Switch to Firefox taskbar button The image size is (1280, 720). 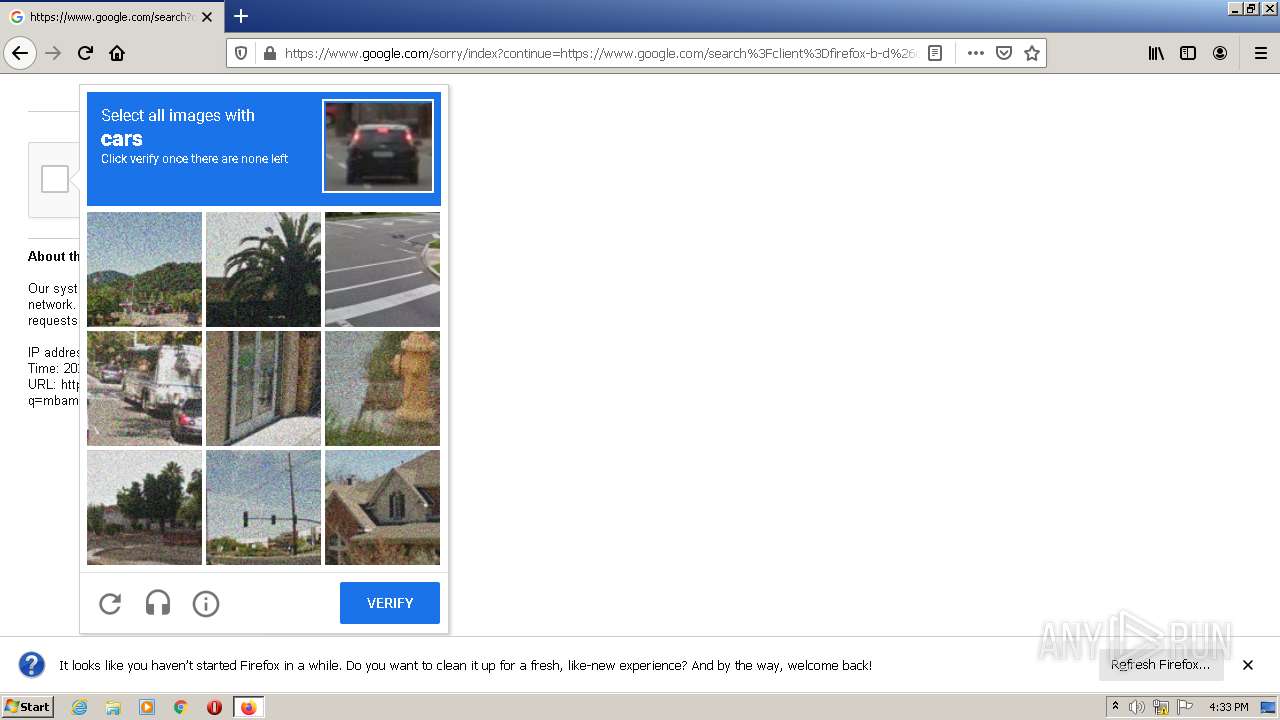click(x=248, y=707)
